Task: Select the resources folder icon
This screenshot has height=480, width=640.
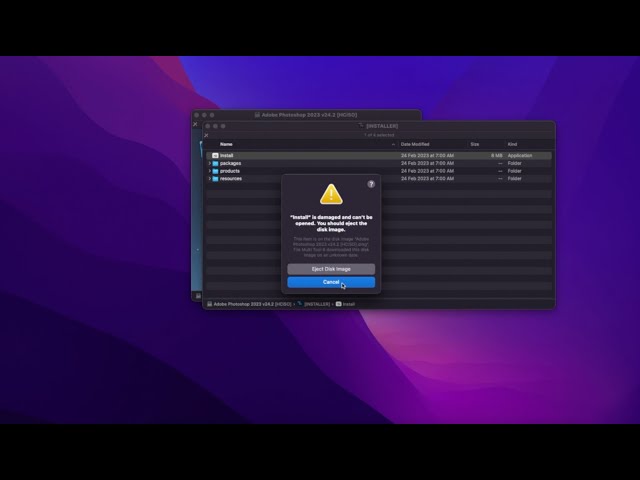Action: 215,178
